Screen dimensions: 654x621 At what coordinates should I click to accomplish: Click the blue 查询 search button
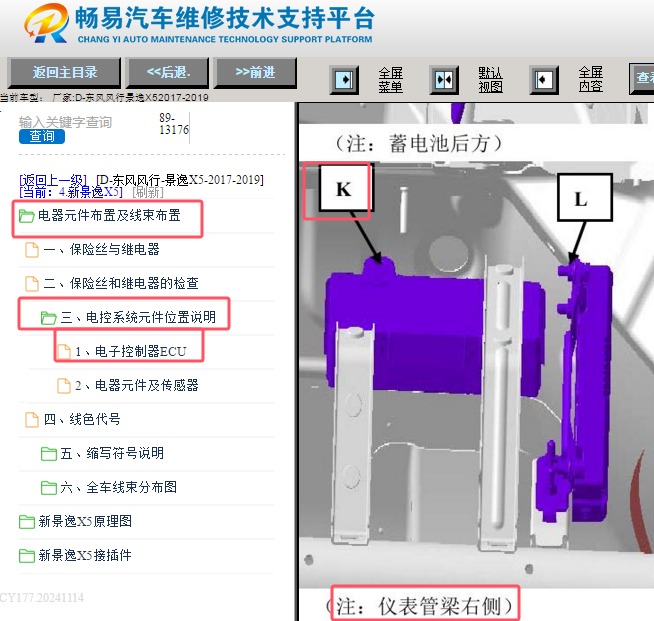42,136
